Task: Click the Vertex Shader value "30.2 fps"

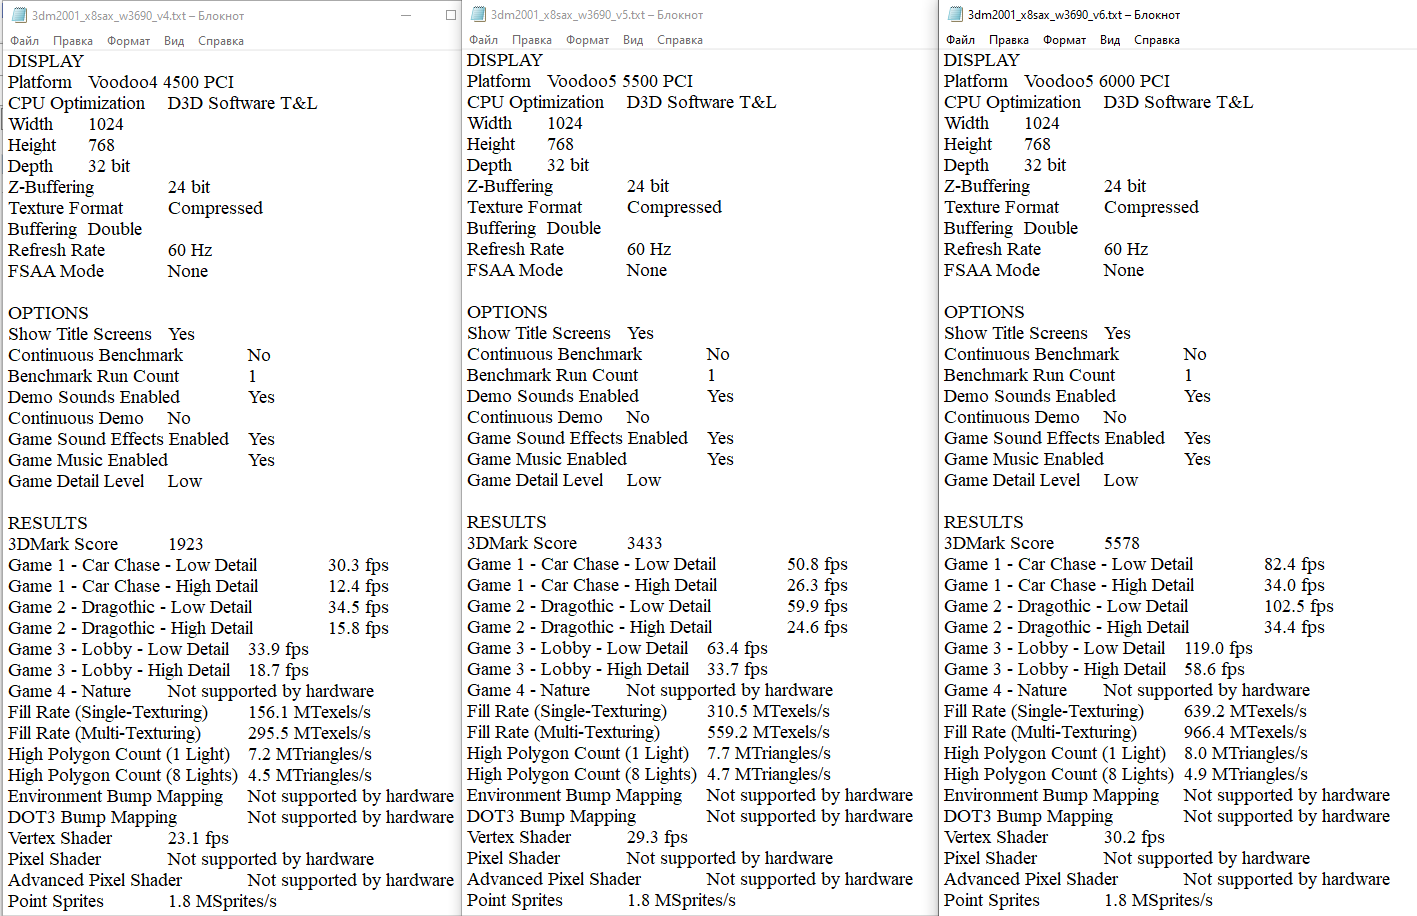Action: [x=1134, y=837]
